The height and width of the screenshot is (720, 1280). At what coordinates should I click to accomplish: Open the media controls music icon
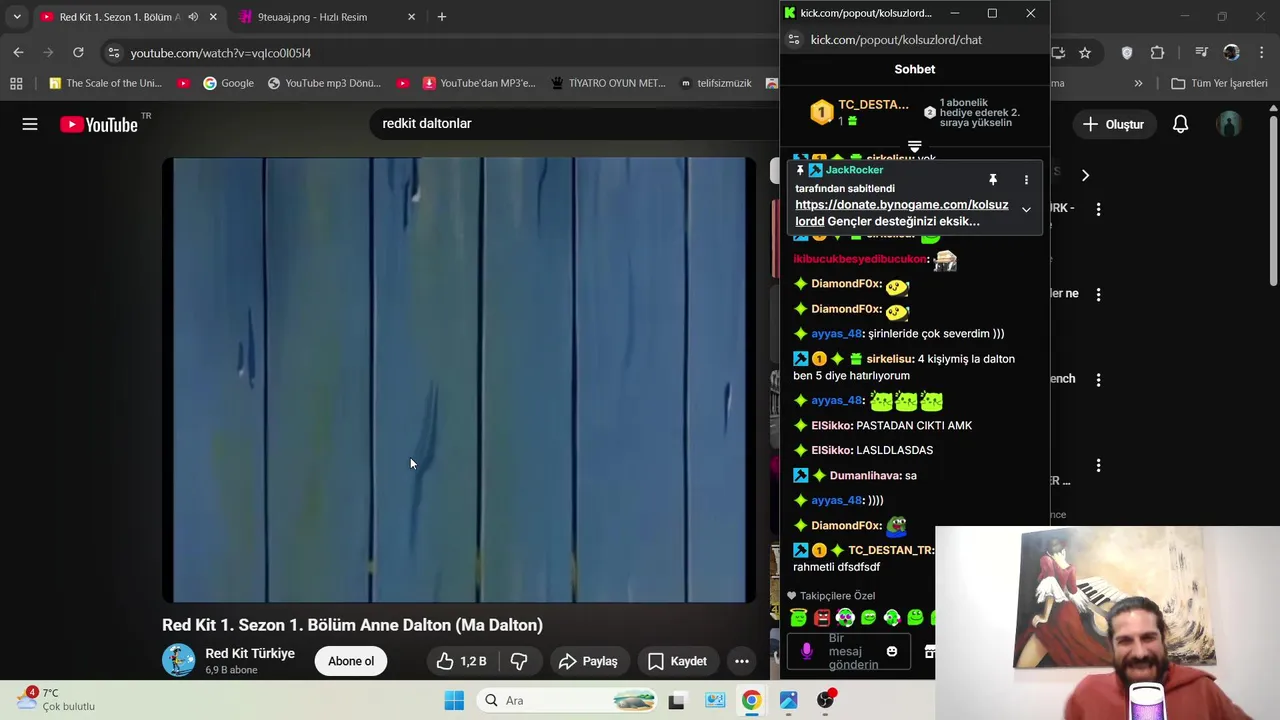(1203, 52)
